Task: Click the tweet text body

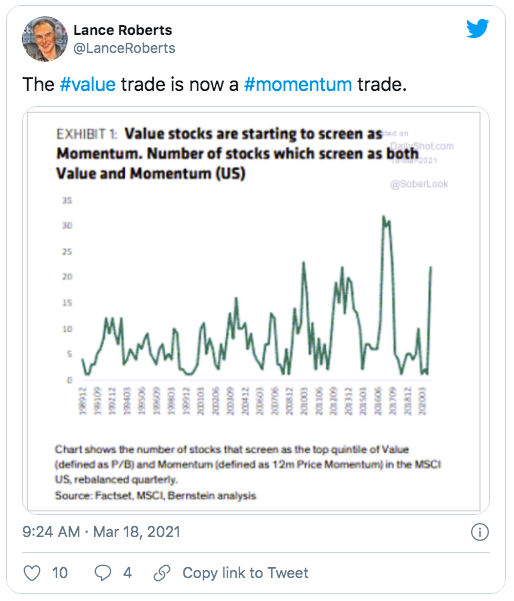Action: click(215, 84)
